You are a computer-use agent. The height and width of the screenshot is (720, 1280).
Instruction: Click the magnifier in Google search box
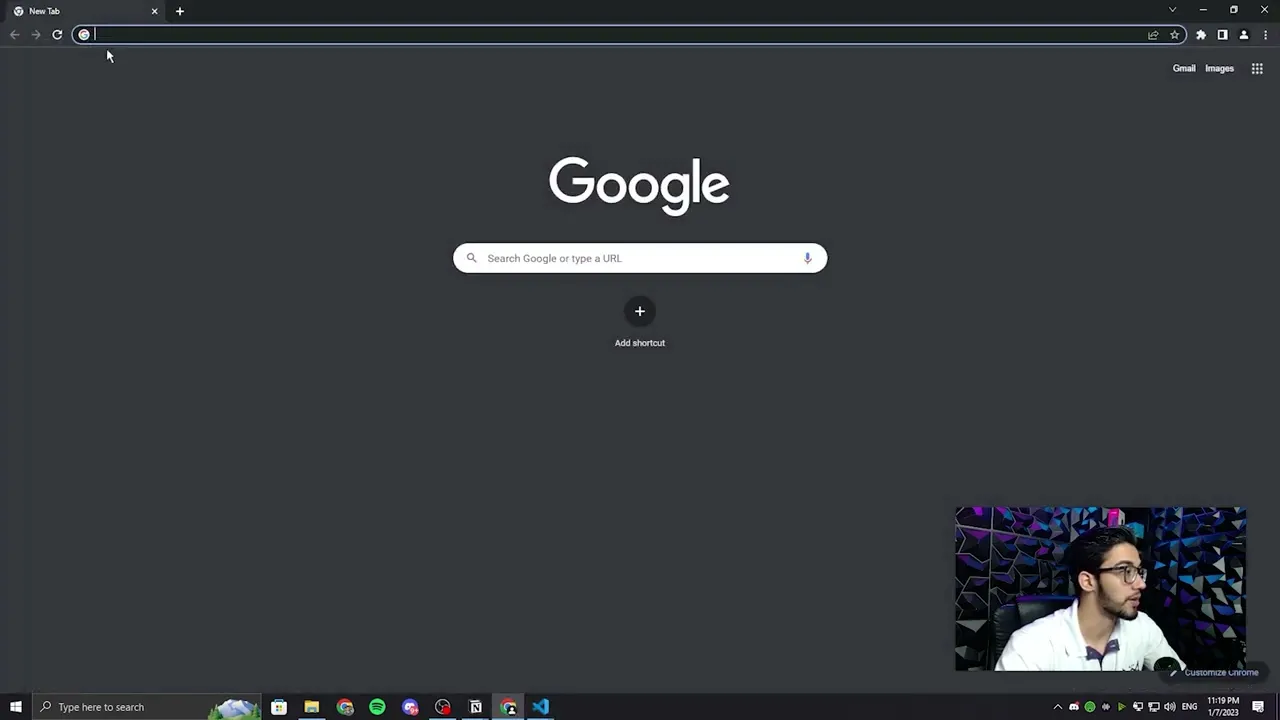pyautogui.click(x=472, y=258)
